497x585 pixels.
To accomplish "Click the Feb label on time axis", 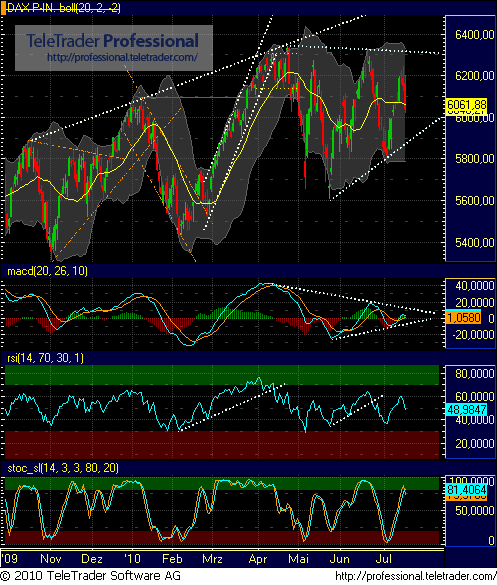I will point(172,559).
